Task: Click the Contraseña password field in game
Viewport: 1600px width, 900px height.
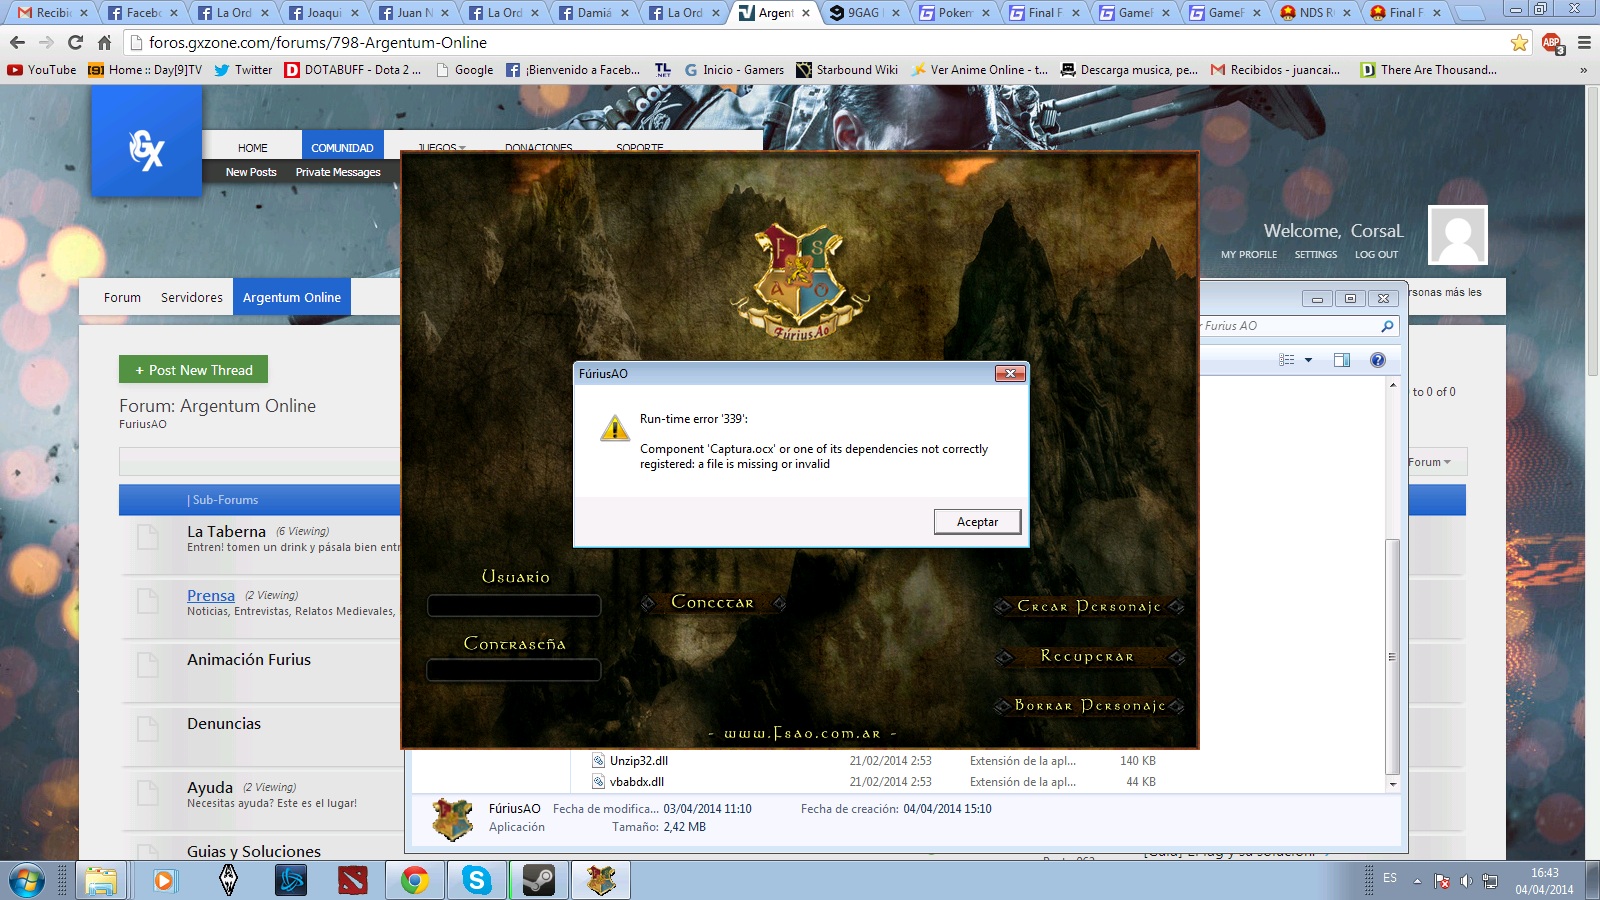Action: [514, 670]
